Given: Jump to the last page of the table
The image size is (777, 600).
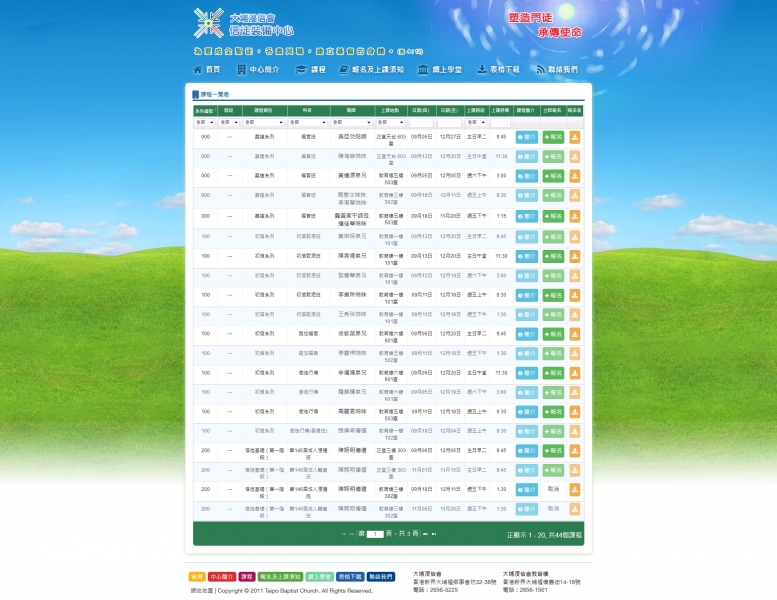Looking at the screenshot, I should pyautogui.click(x=433, y=534).
